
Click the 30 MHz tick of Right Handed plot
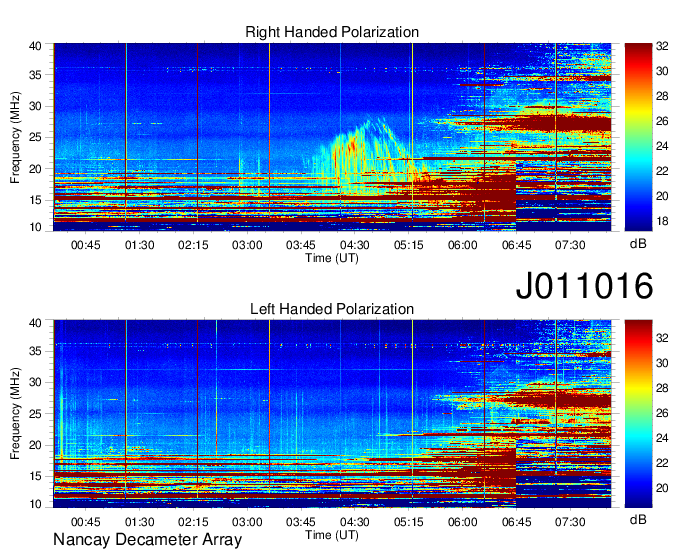click(x=35, y=106)
